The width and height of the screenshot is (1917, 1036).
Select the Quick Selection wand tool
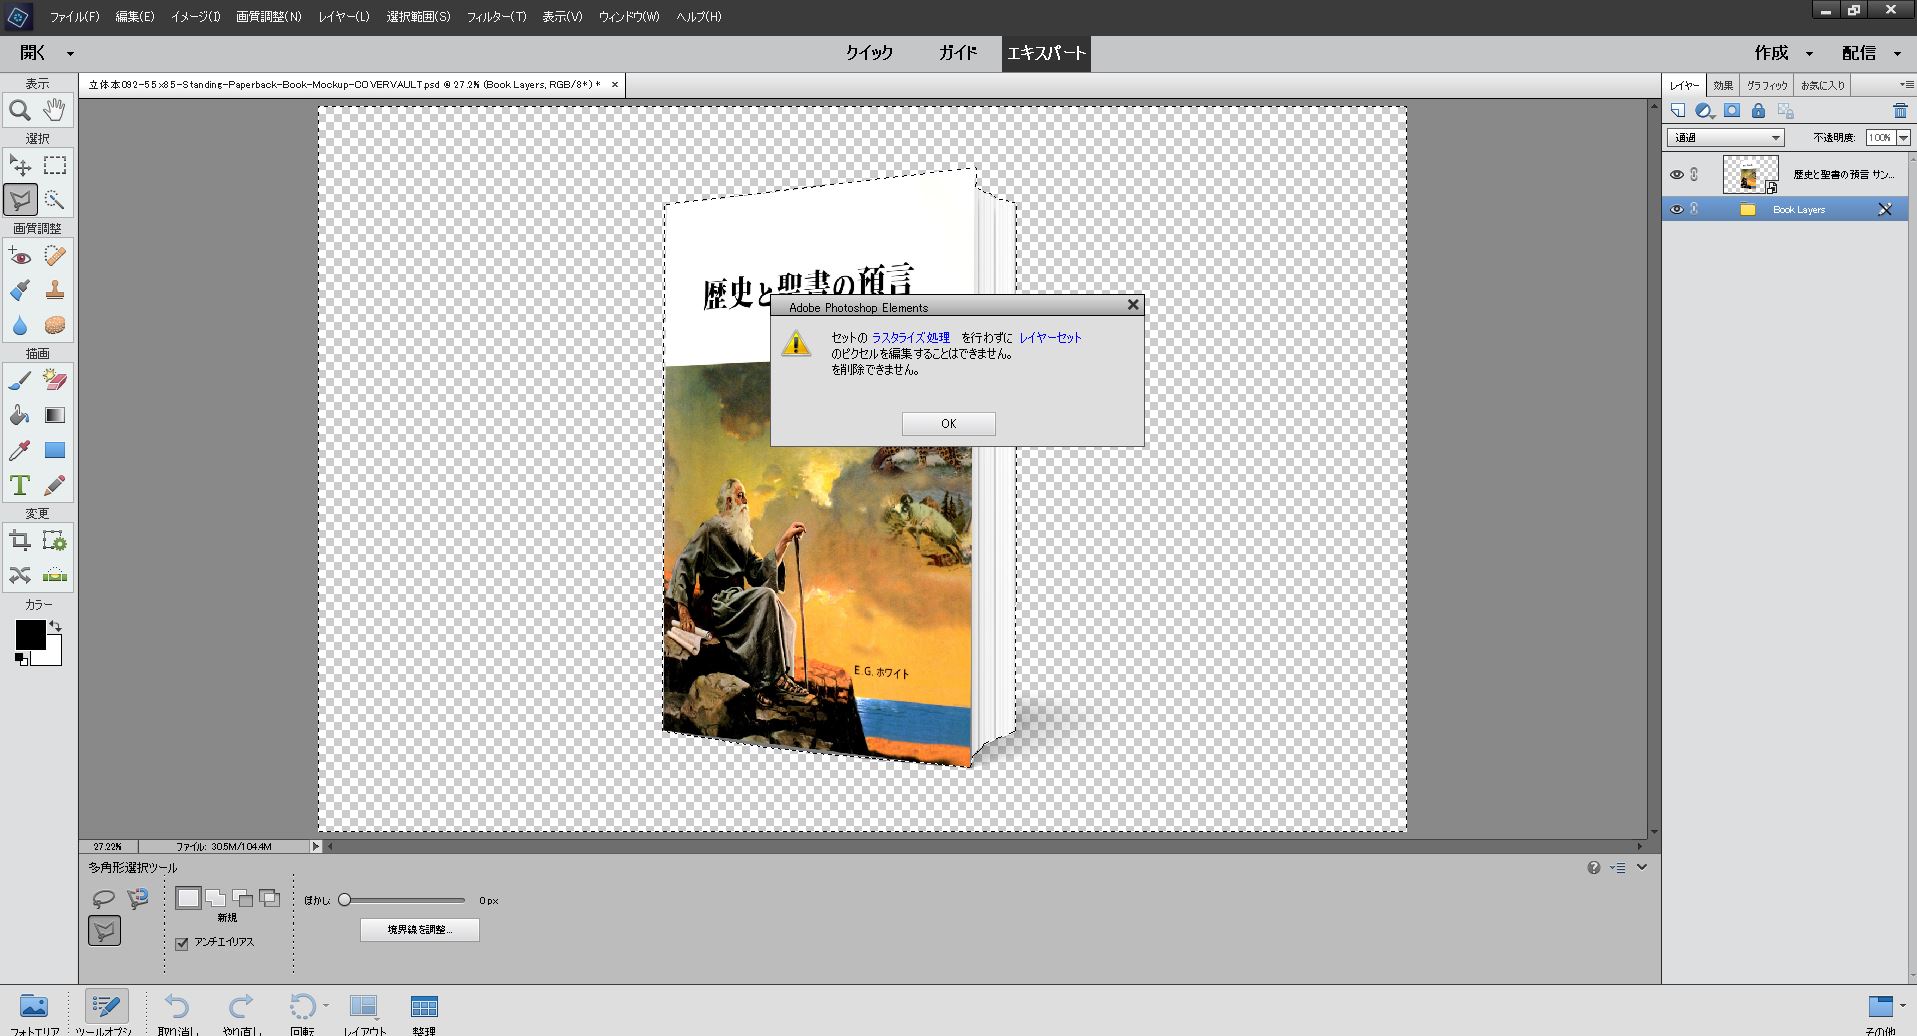click(55, 200)
